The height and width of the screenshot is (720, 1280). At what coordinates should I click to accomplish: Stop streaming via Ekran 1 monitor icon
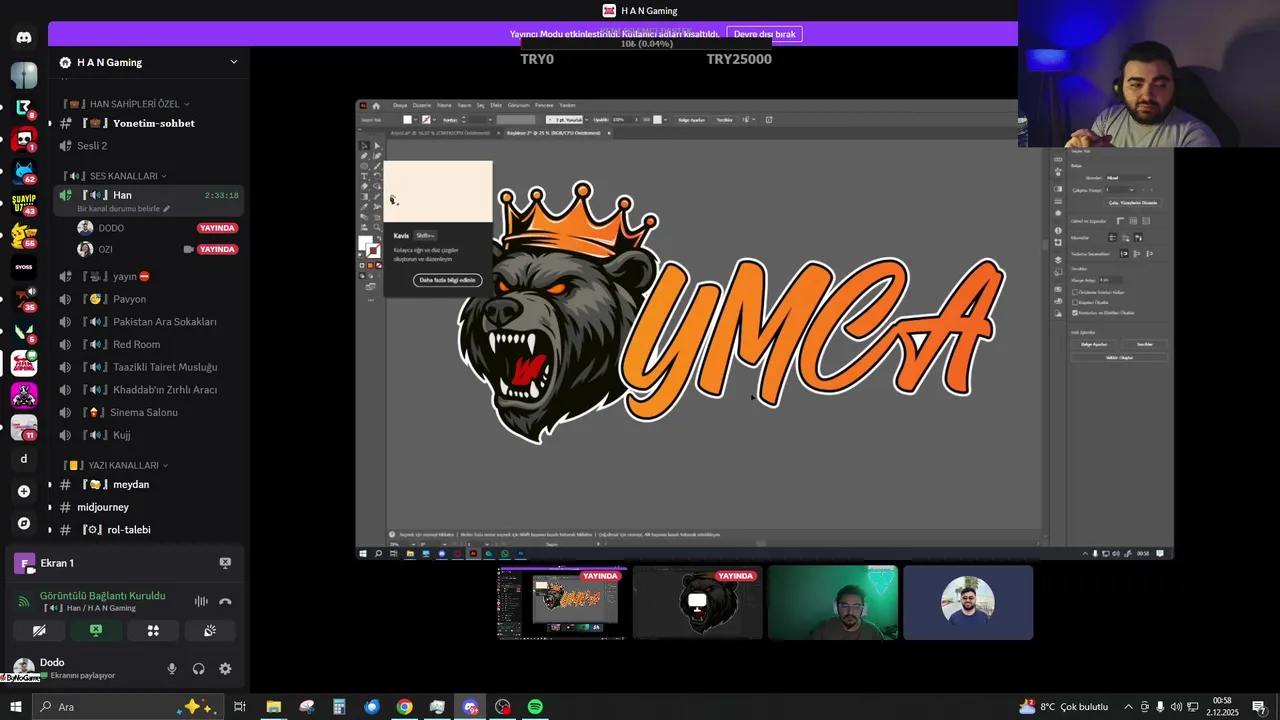(225, 563)
